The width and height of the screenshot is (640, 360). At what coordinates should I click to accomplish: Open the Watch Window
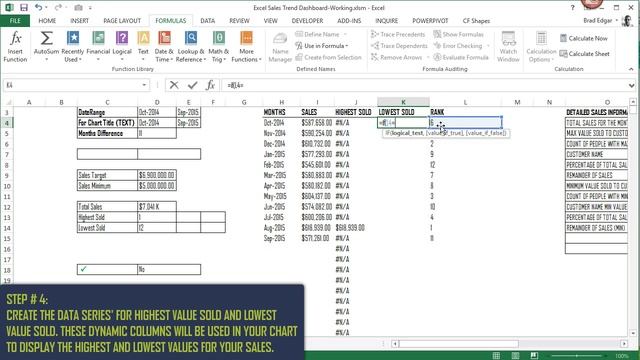pyautogui.click(x=508, y=47)
